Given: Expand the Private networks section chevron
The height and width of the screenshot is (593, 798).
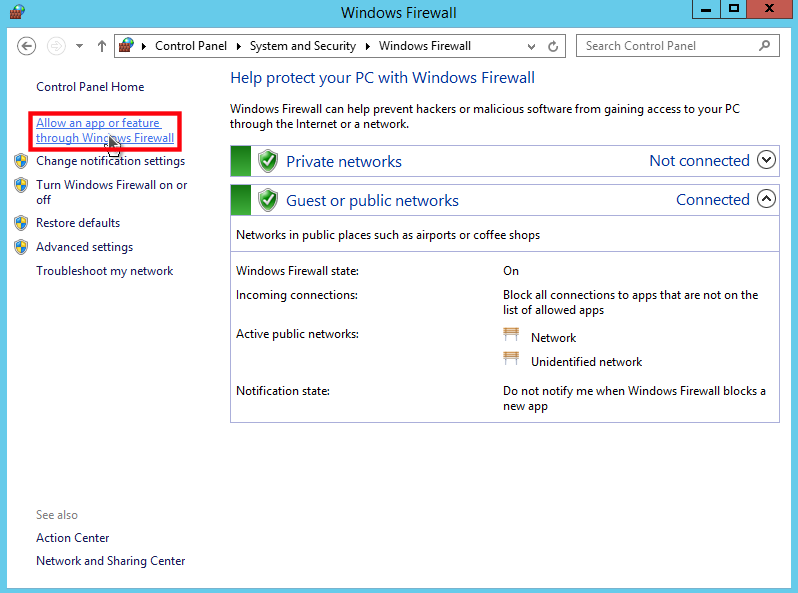Looking at the screenshot, I should 766,160.
